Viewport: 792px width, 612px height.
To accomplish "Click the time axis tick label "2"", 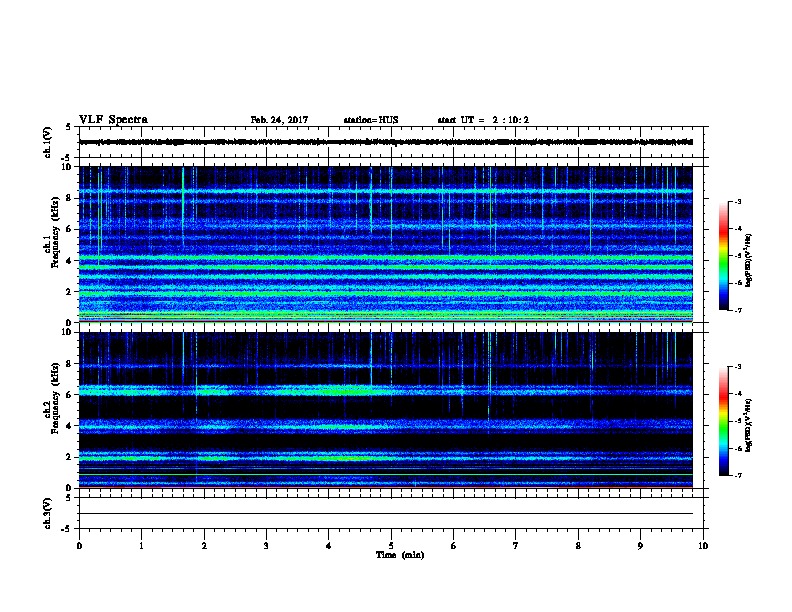I will [x=204, y=546].
